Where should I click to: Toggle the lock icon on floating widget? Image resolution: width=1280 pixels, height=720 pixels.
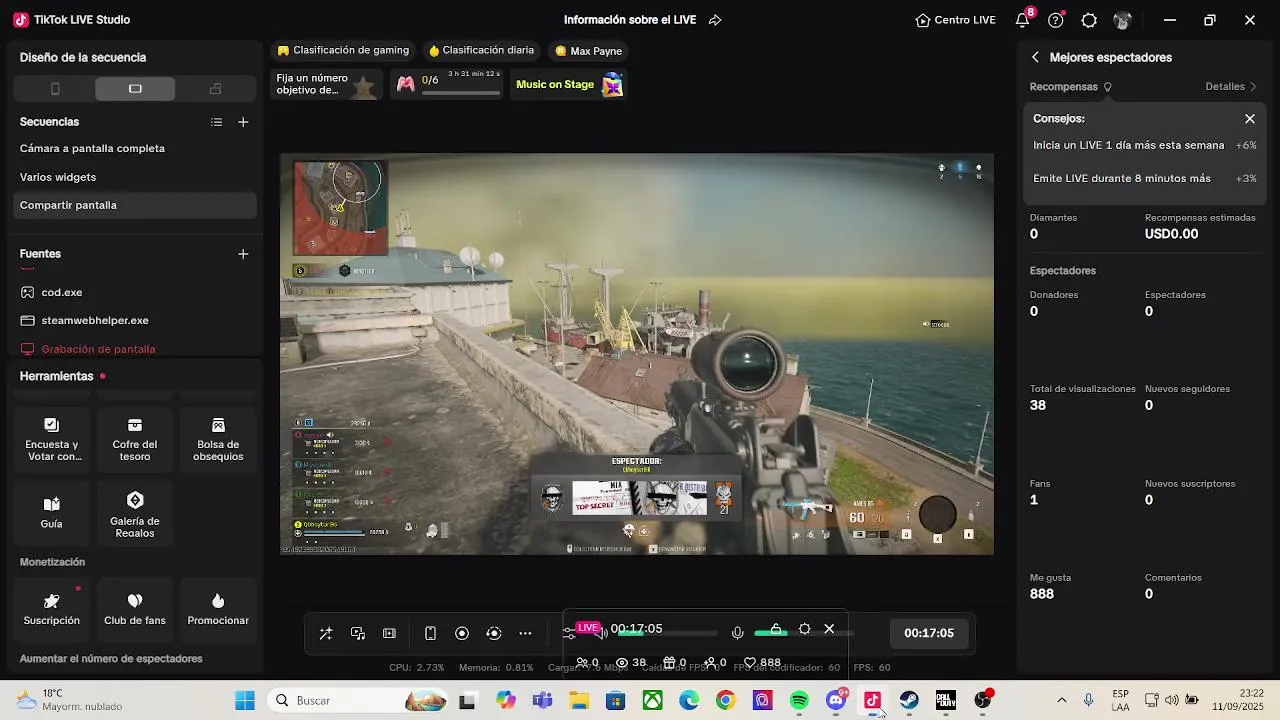tap(775, 629)
